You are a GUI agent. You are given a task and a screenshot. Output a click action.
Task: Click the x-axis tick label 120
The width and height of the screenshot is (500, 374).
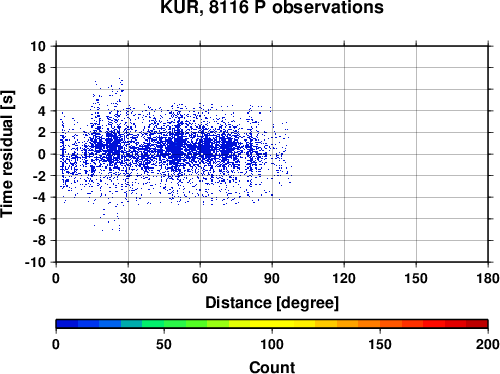(x=344, y=278)
